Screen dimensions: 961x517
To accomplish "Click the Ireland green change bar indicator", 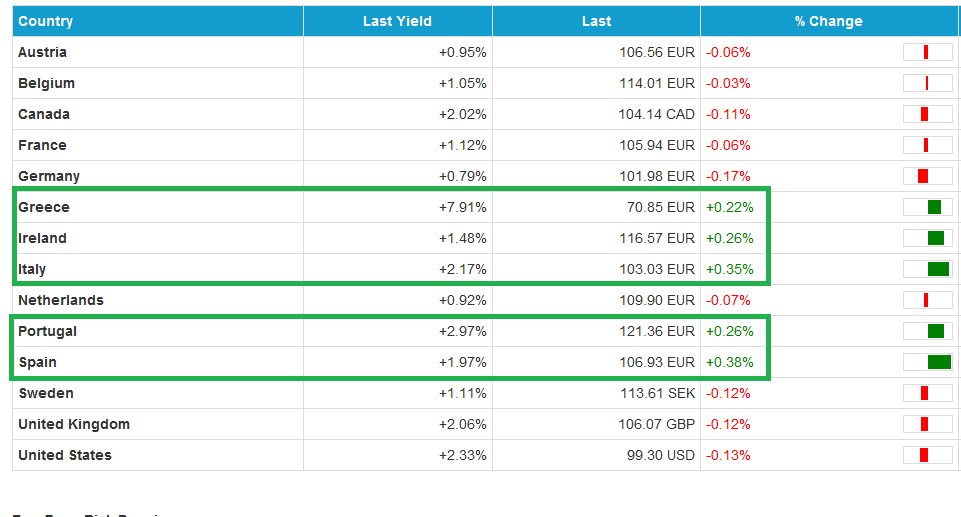I will [x=935, y=238].
